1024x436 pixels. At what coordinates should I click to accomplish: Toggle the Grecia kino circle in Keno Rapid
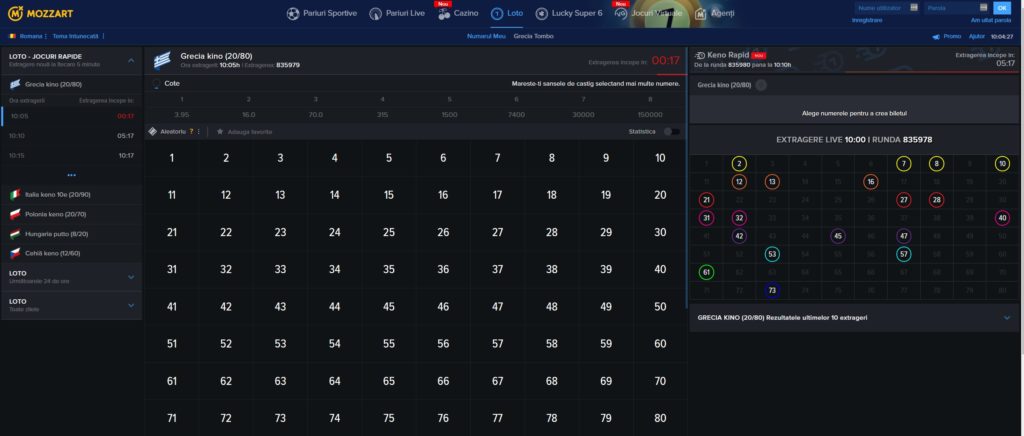point(761,85)
